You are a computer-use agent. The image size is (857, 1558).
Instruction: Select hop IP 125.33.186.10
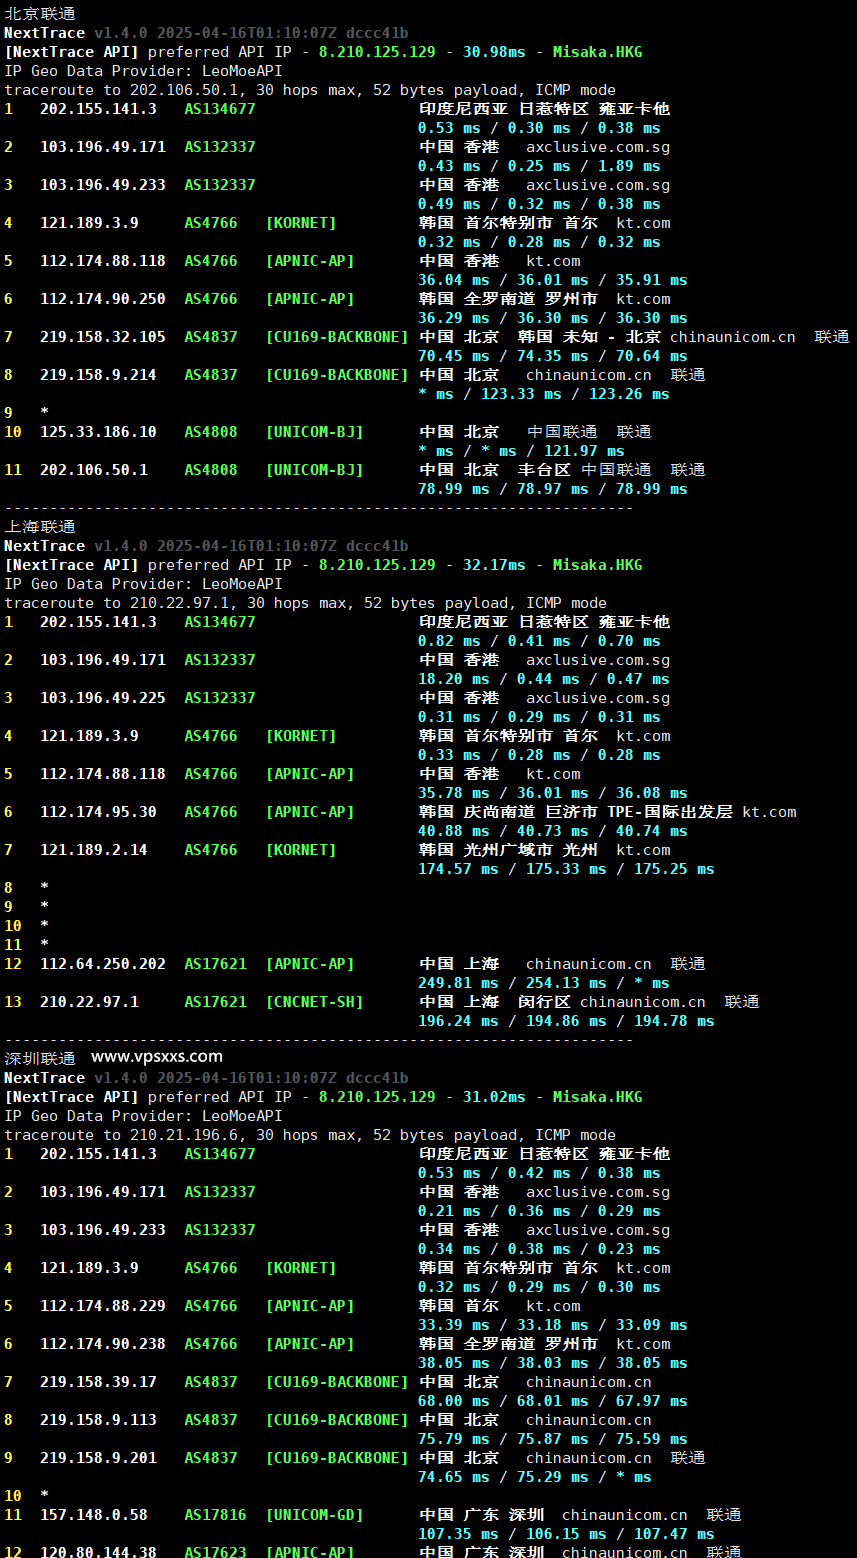(98, 432)
